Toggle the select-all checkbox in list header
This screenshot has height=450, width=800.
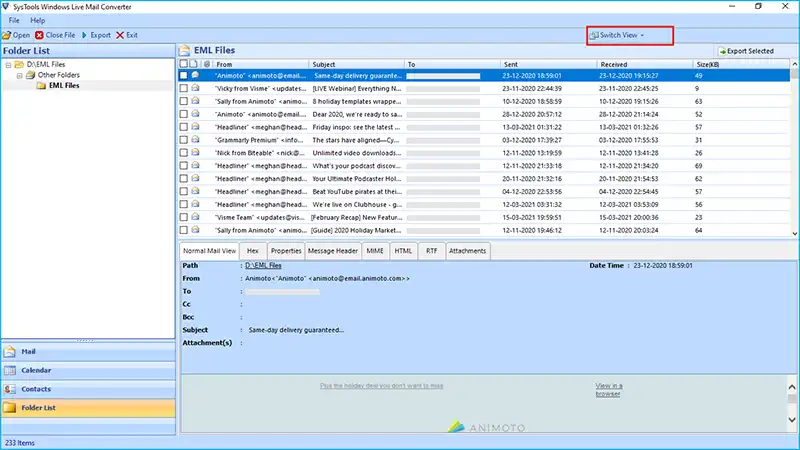tap(184, 64)
